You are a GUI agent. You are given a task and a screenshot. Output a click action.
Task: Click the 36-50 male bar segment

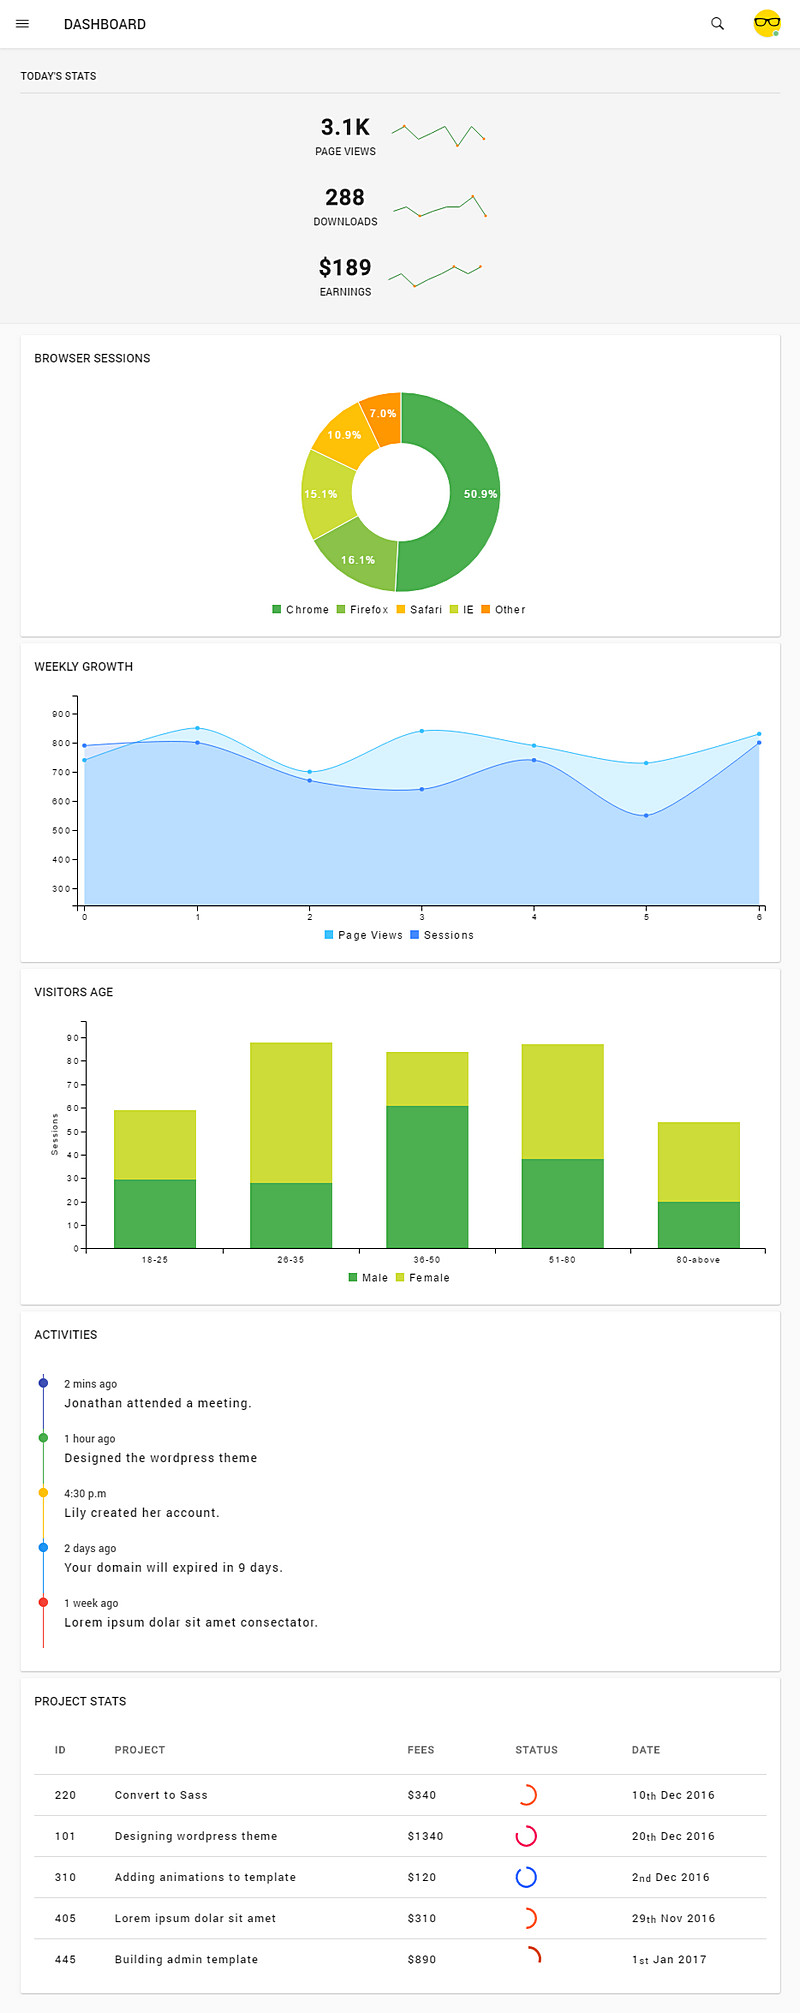427,1176
